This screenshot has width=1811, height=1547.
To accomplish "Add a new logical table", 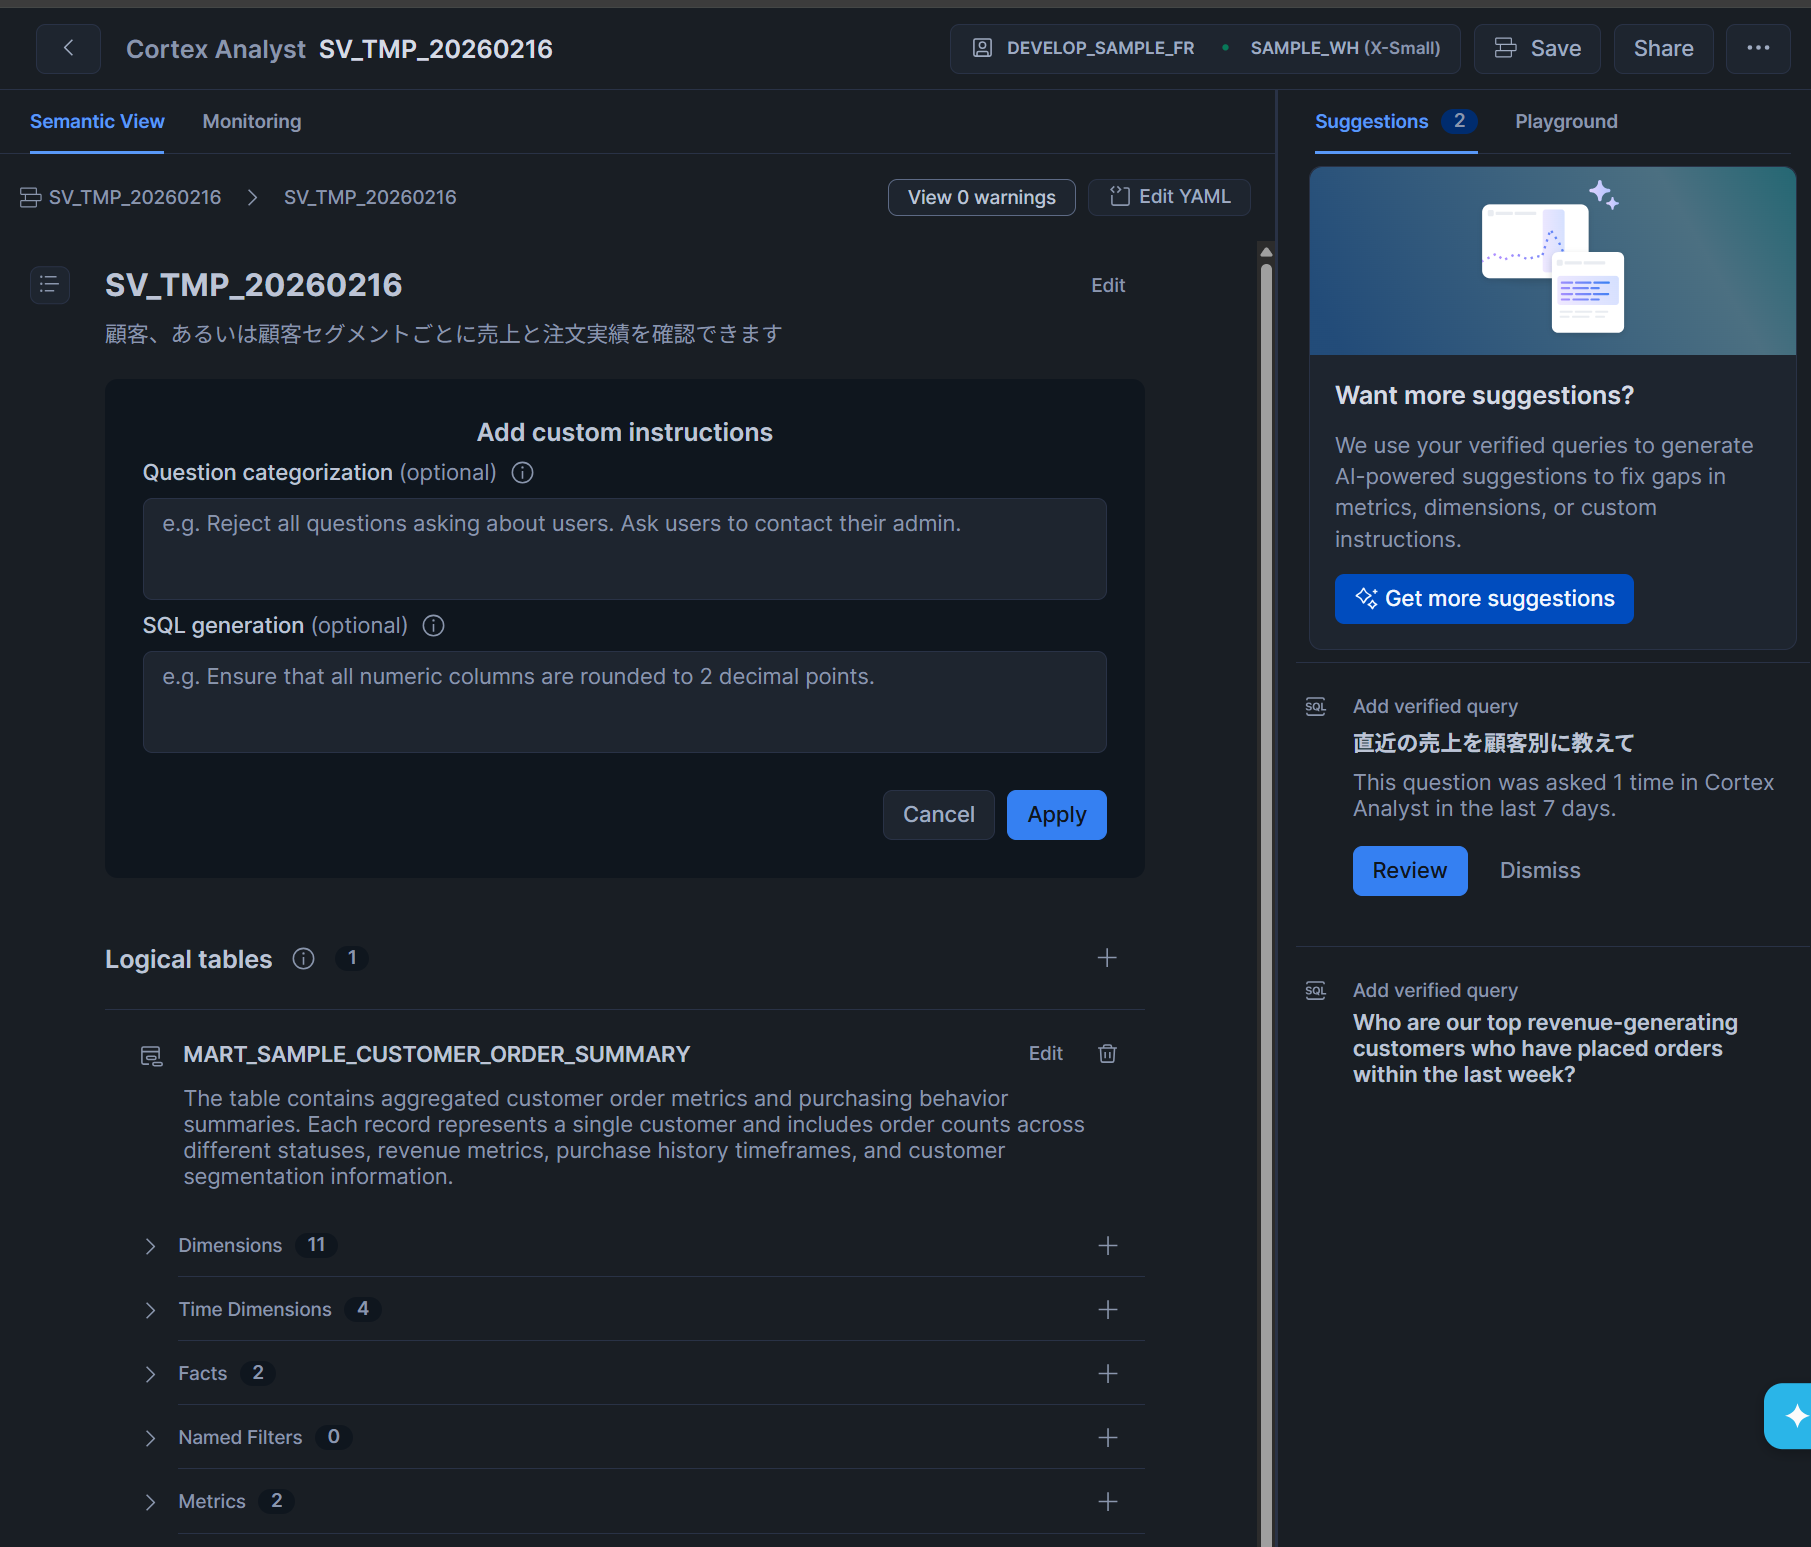I will [x=1107, y=958].
